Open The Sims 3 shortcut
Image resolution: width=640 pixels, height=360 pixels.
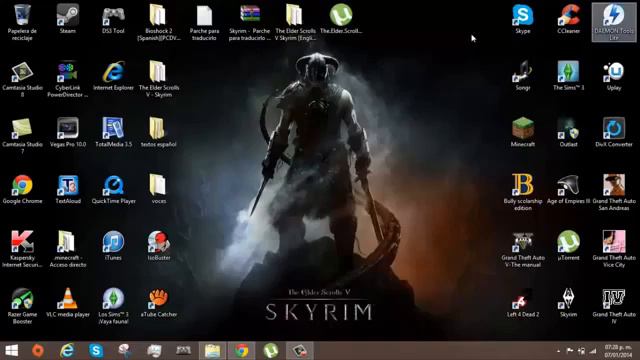tap(569, 76)
